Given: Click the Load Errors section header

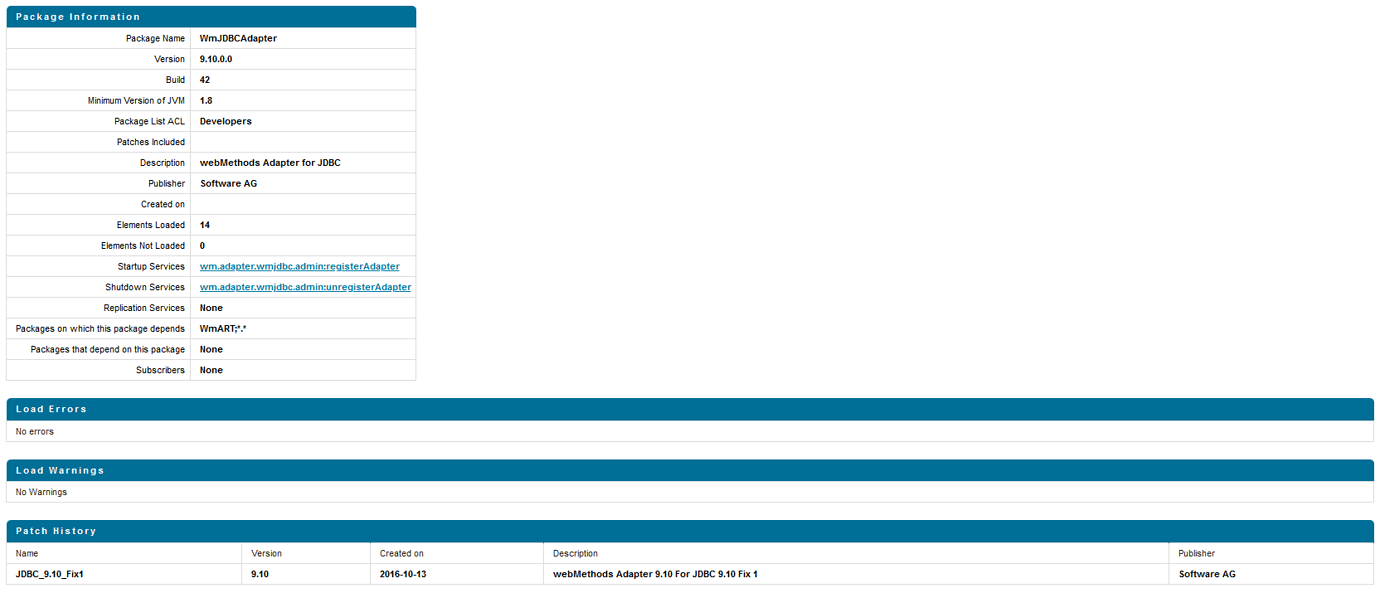Looking at the screenshot, I should coord(690,409).
